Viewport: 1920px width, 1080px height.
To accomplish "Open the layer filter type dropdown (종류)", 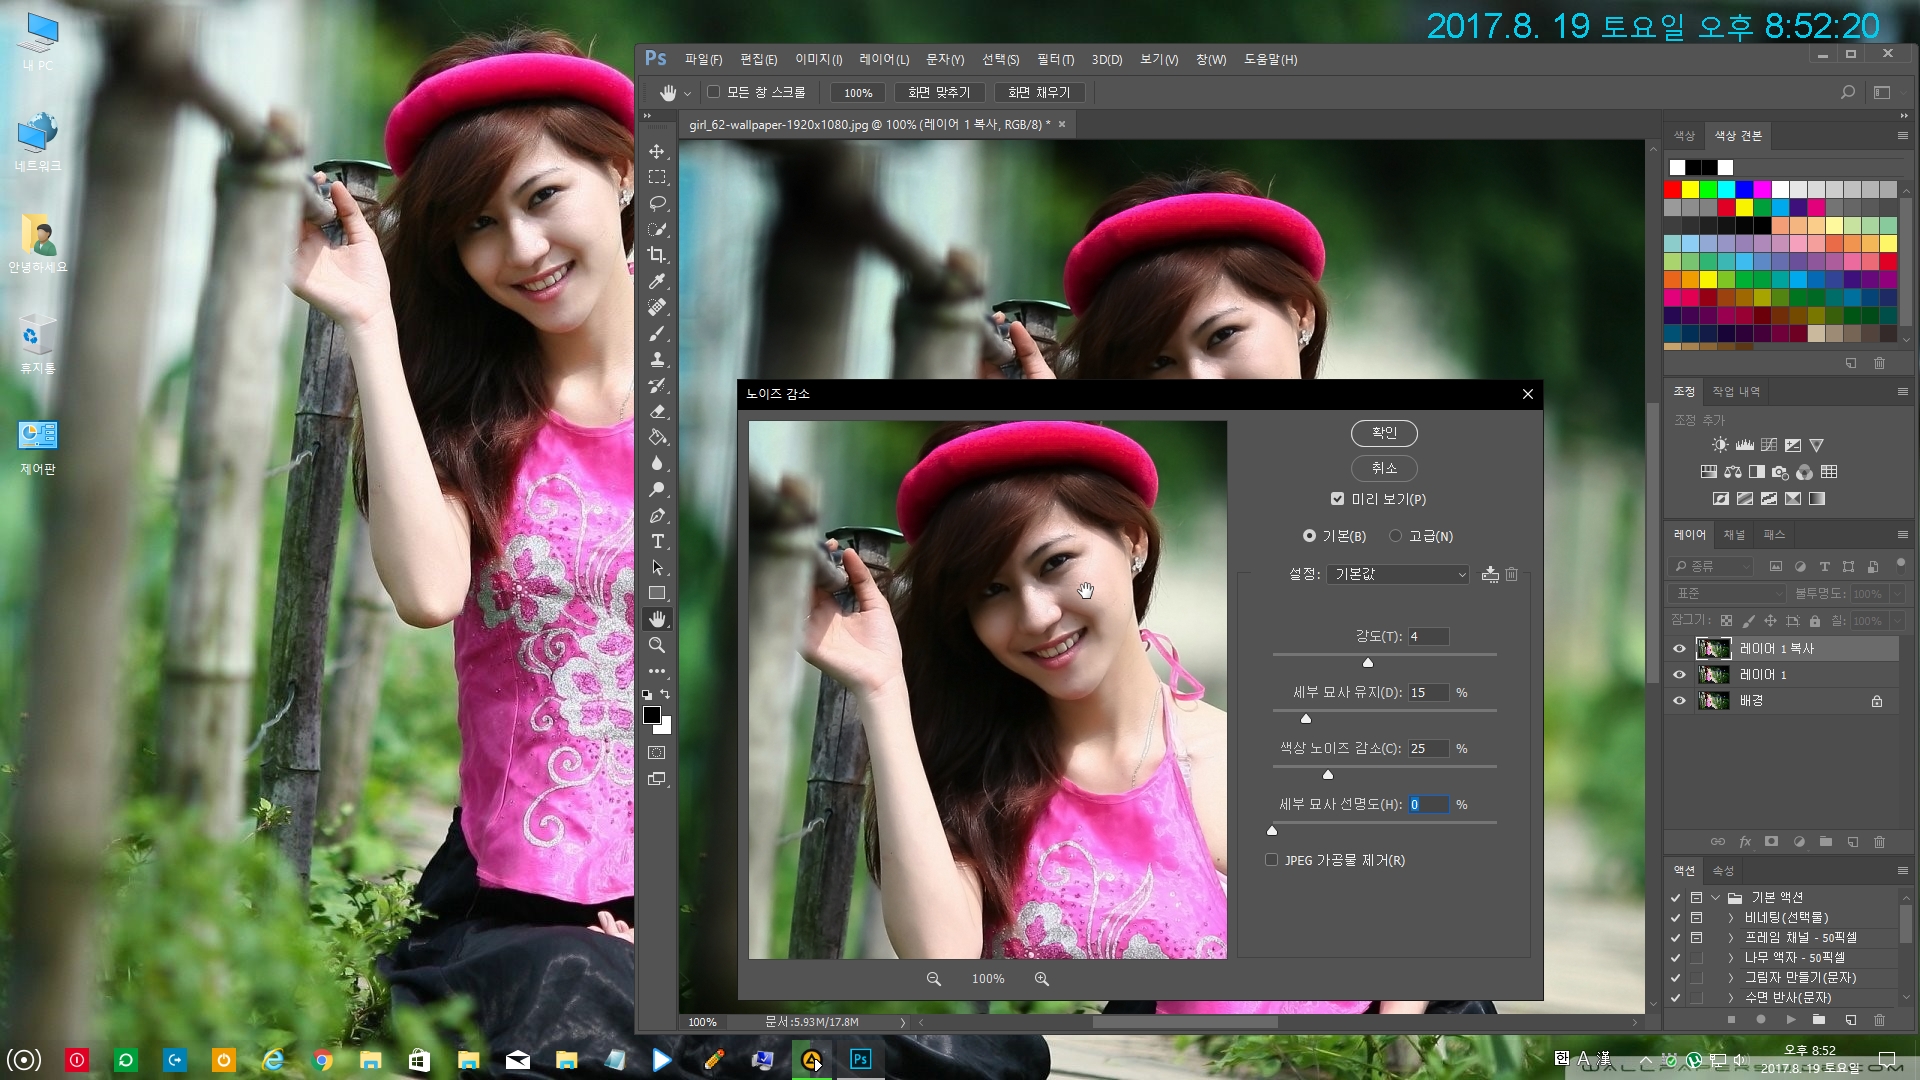I will [1711, 566].
